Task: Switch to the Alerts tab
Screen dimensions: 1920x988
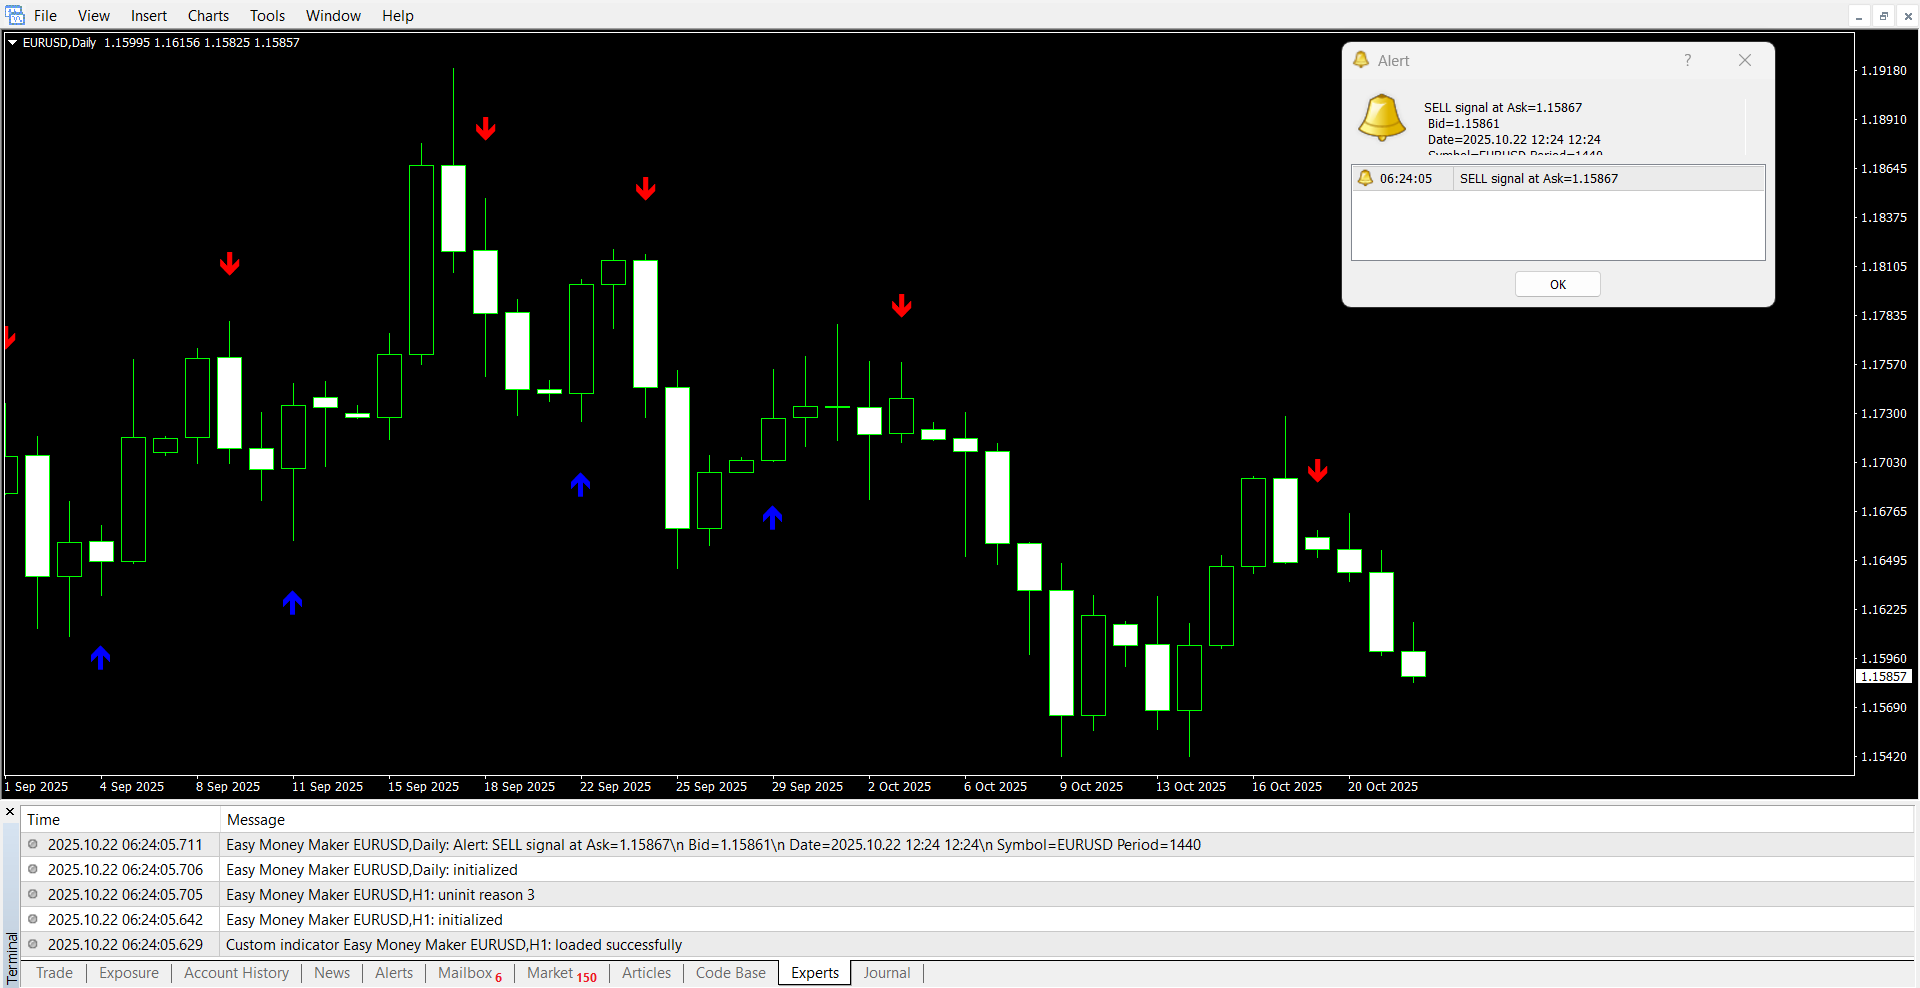Action: (x=394, y=973)
